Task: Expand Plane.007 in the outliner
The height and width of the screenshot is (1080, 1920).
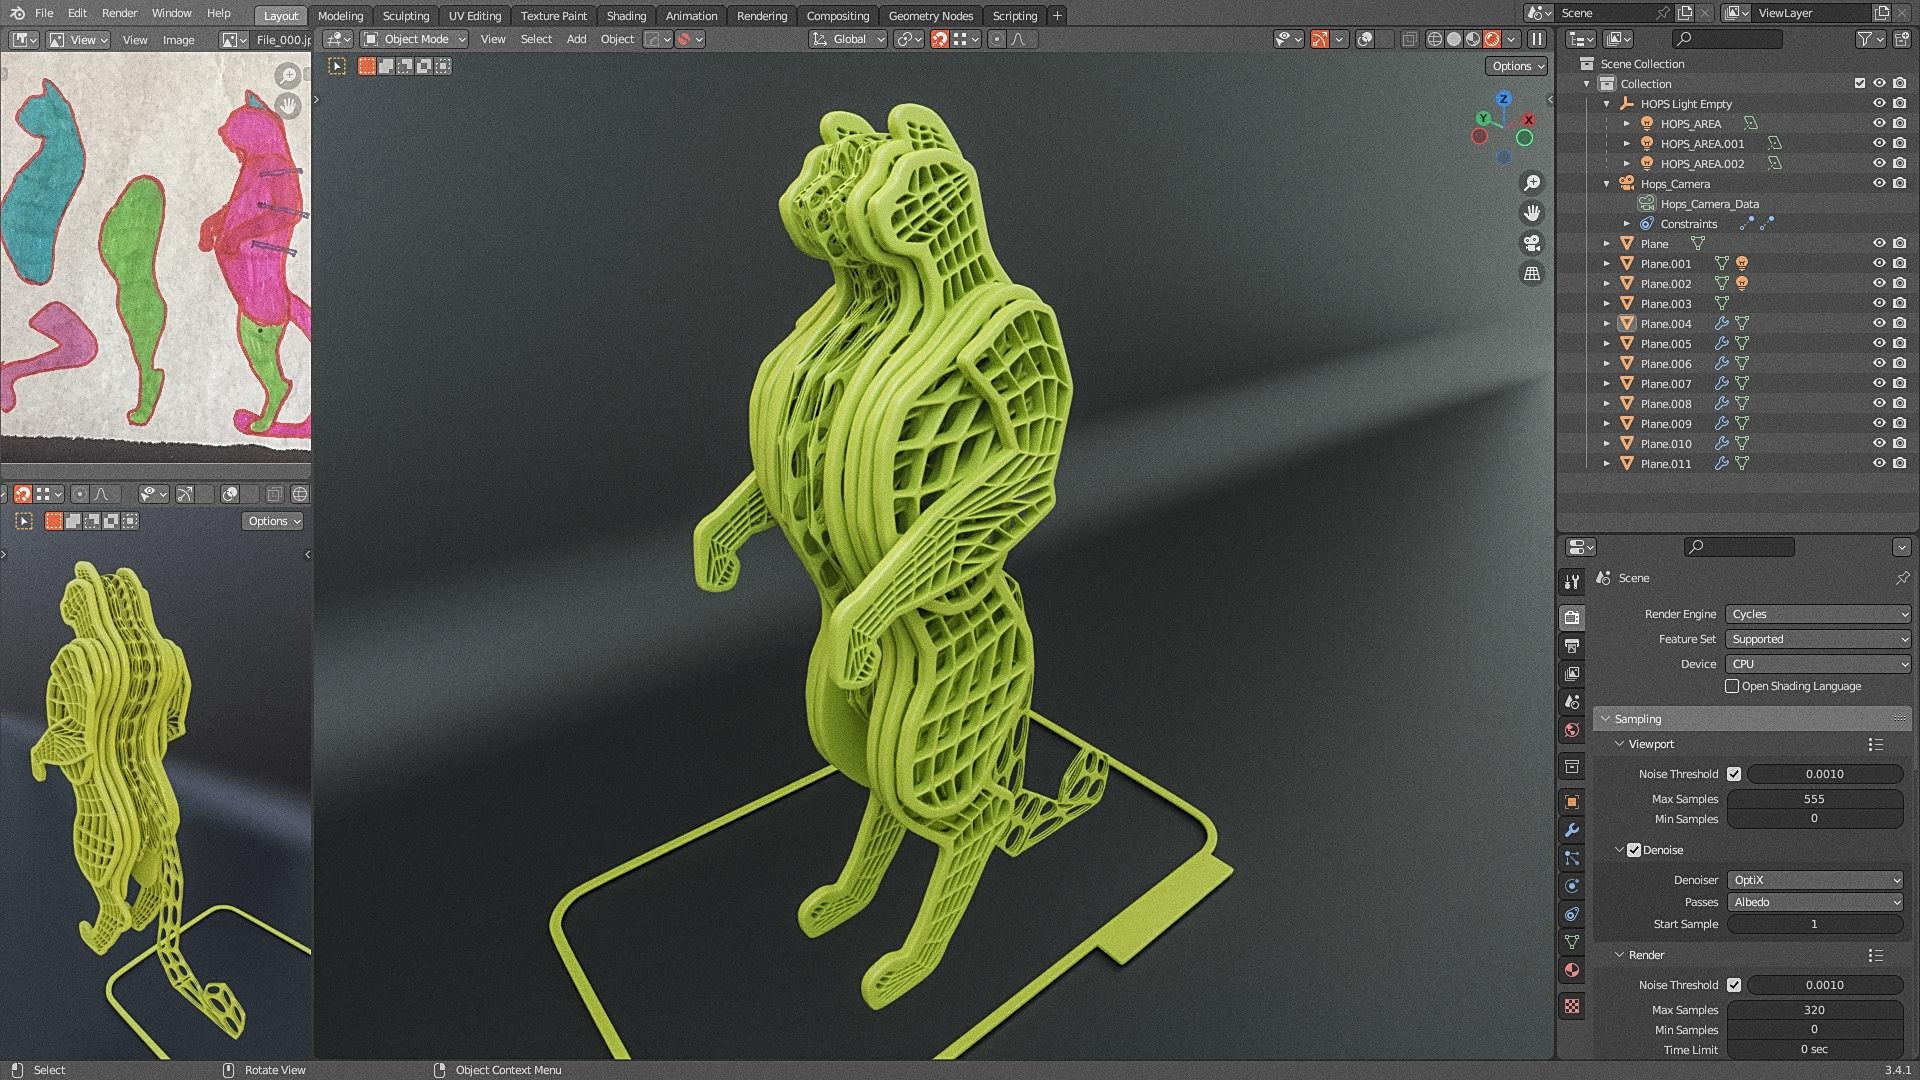Action: click(x=1607, y=384)
